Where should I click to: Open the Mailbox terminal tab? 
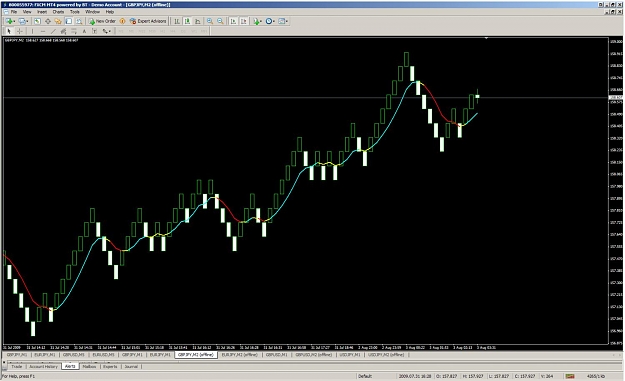(89, 366)
